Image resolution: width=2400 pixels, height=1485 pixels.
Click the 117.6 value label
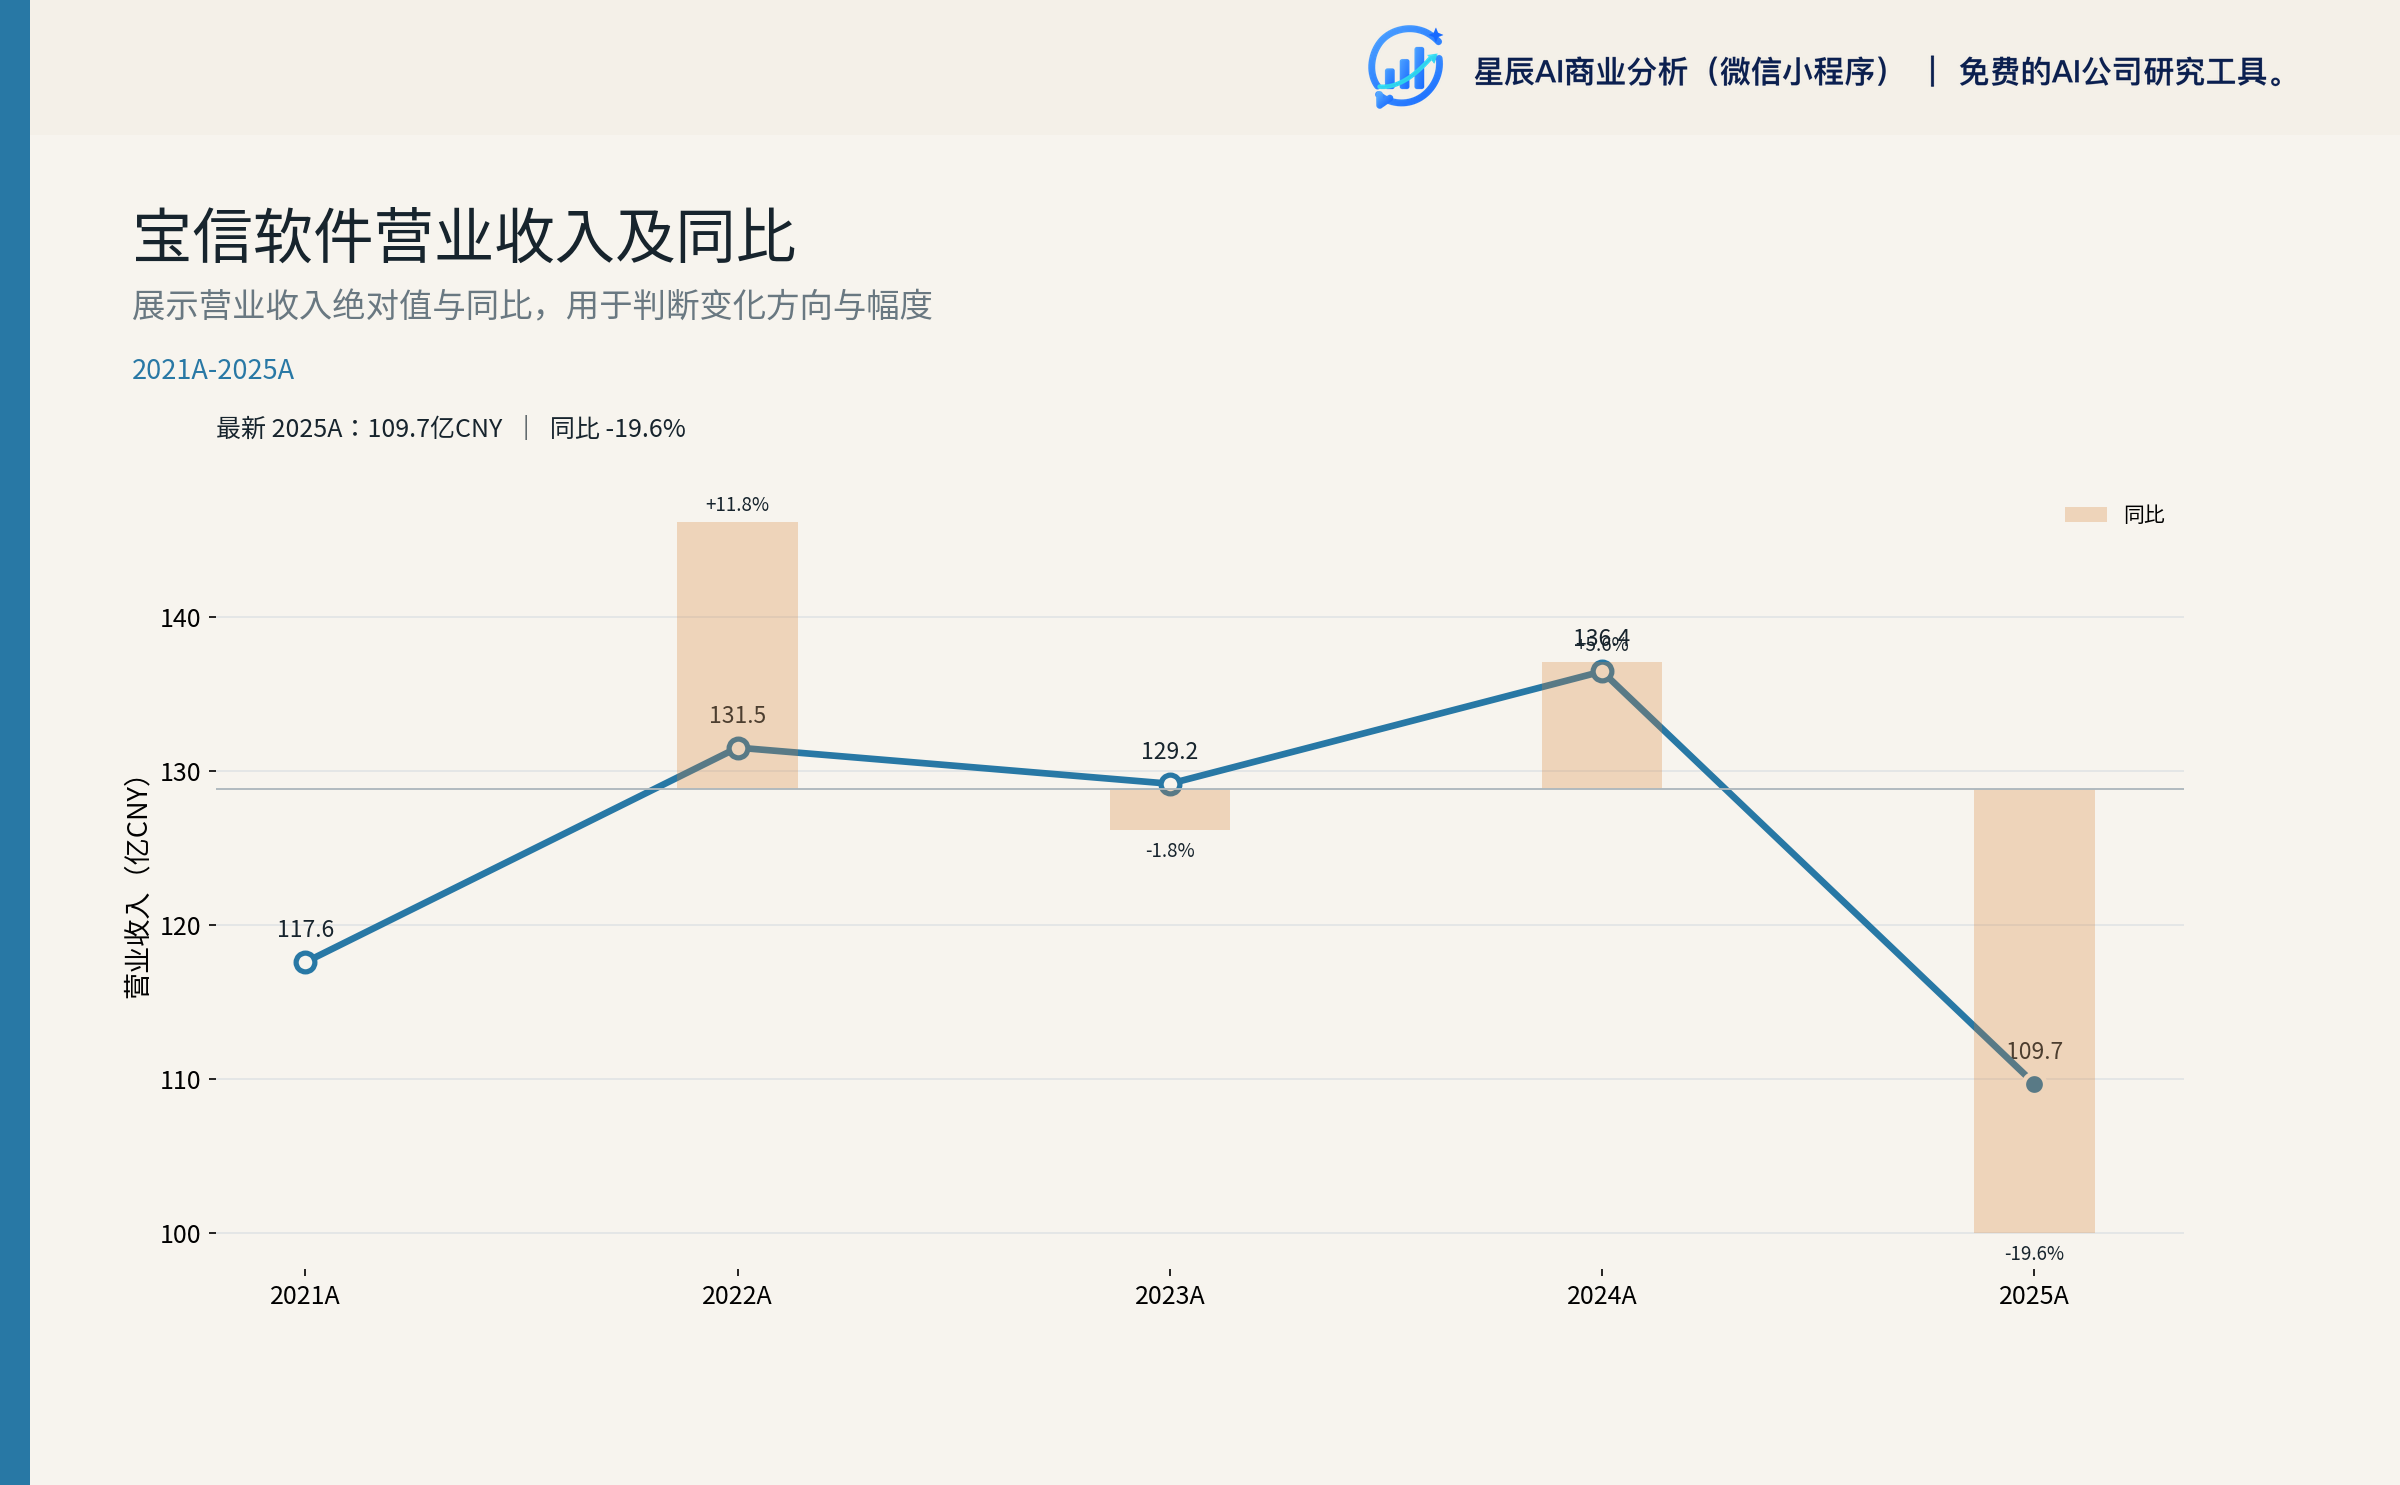305,929
